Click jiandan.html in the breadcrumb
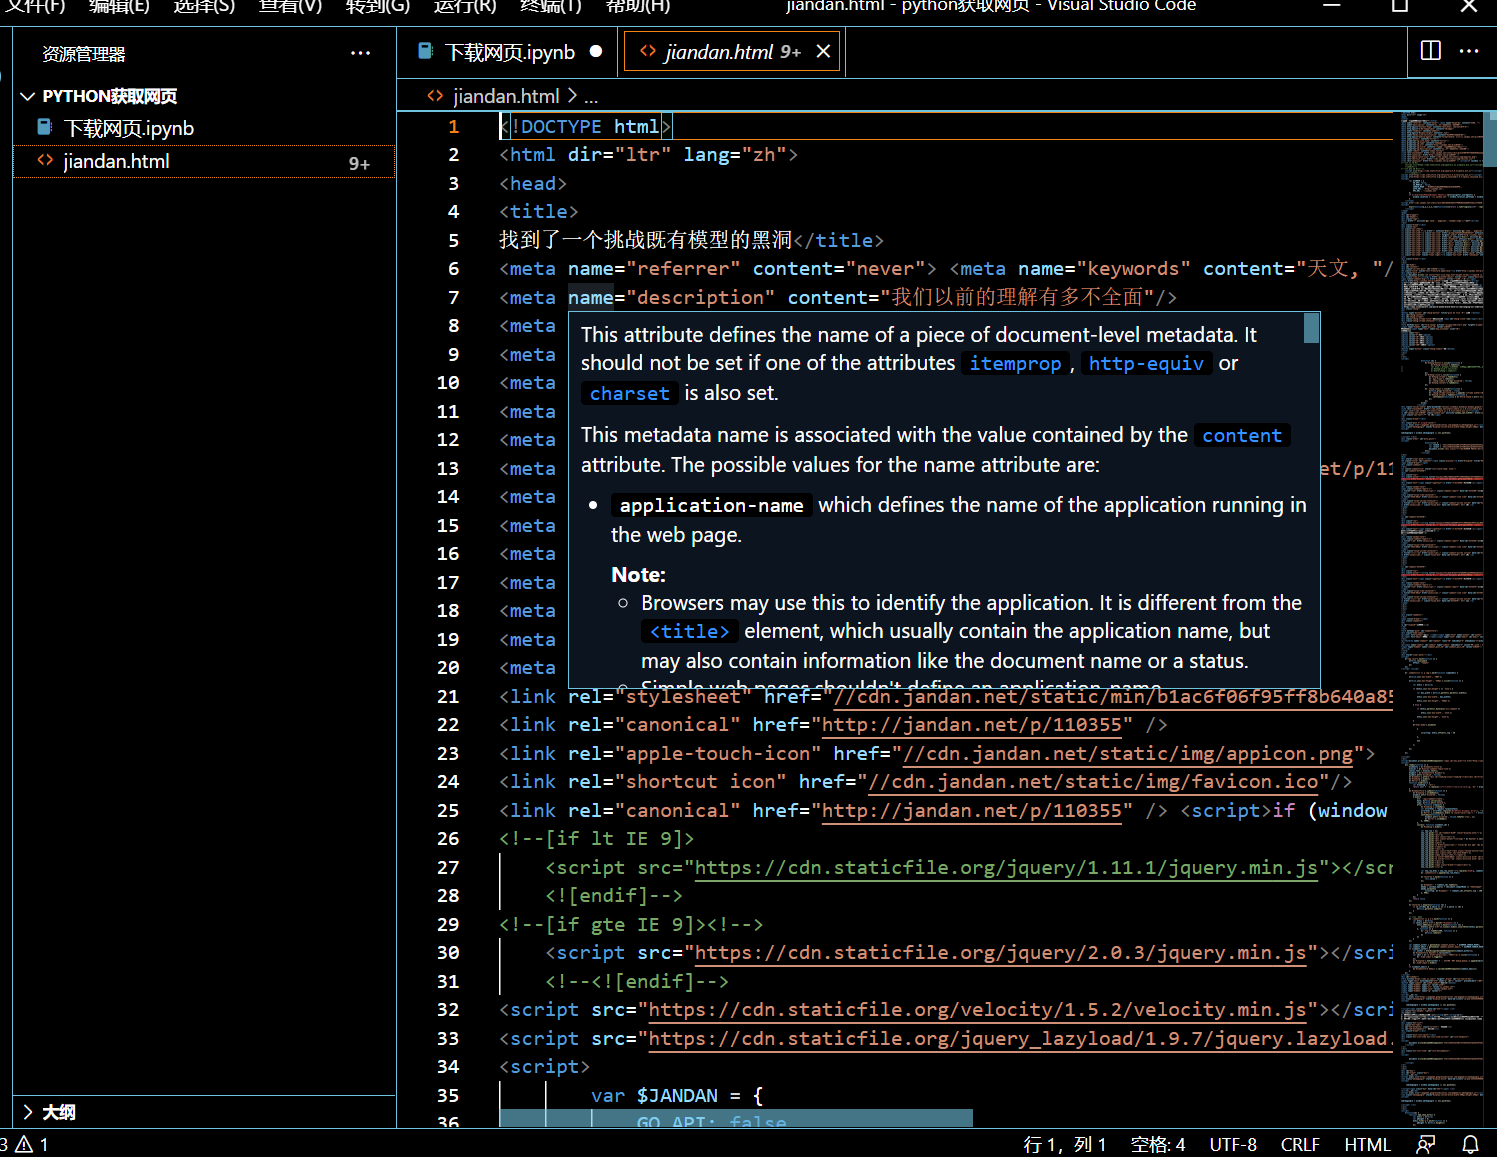The width and height of the screenshot is (1497, 1157). (505, 96)
